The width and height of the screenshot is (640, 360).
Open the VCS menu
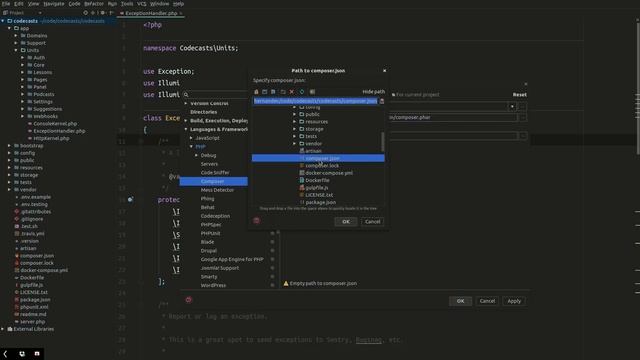pos(142,4)
